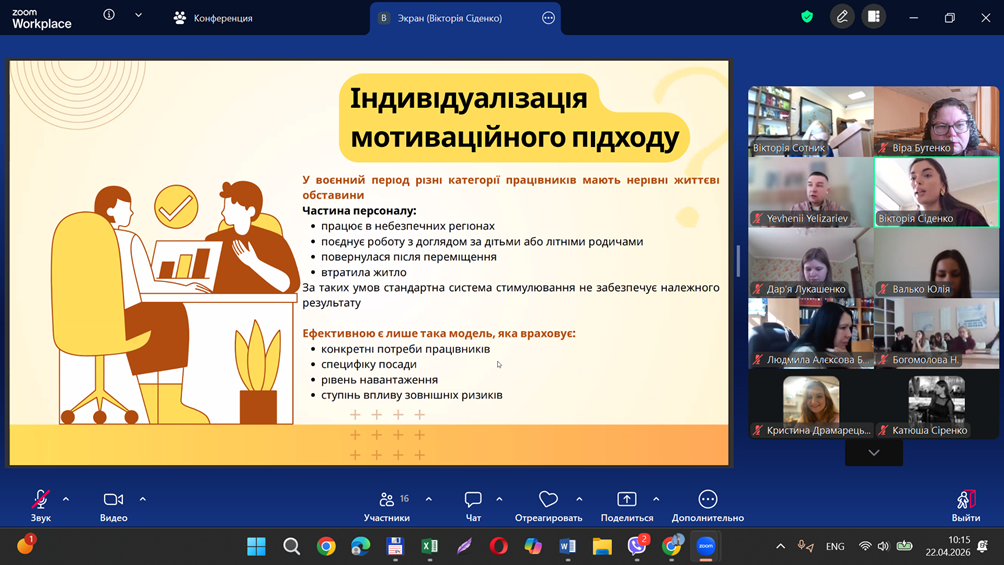The height and width of the screenshot is (565, 1004).
Task: Open meeting info icon in title bar
Action: click(109, 15)
